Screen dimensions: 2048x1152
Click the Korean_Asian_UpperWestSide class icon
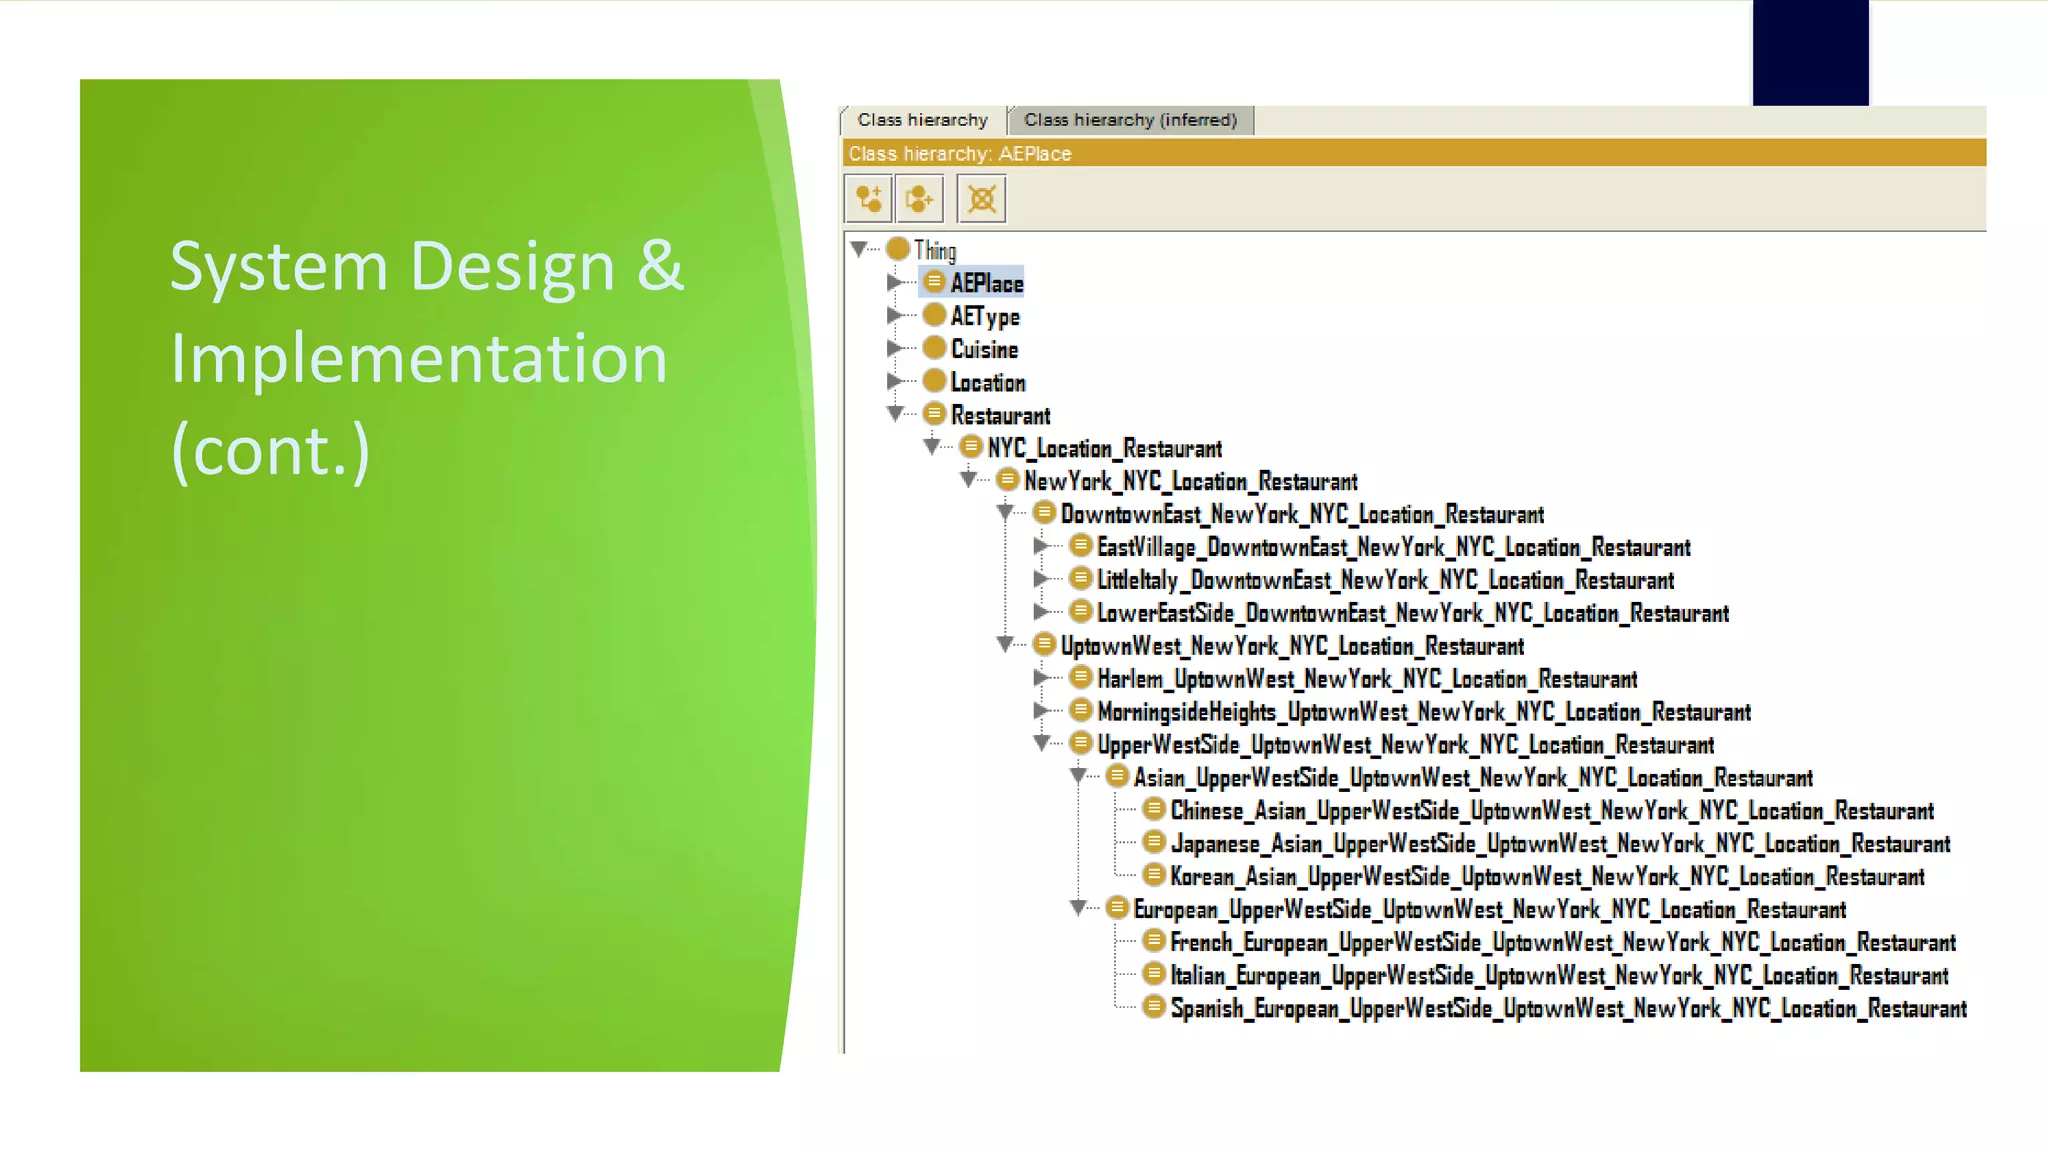tap(1154, 875)
